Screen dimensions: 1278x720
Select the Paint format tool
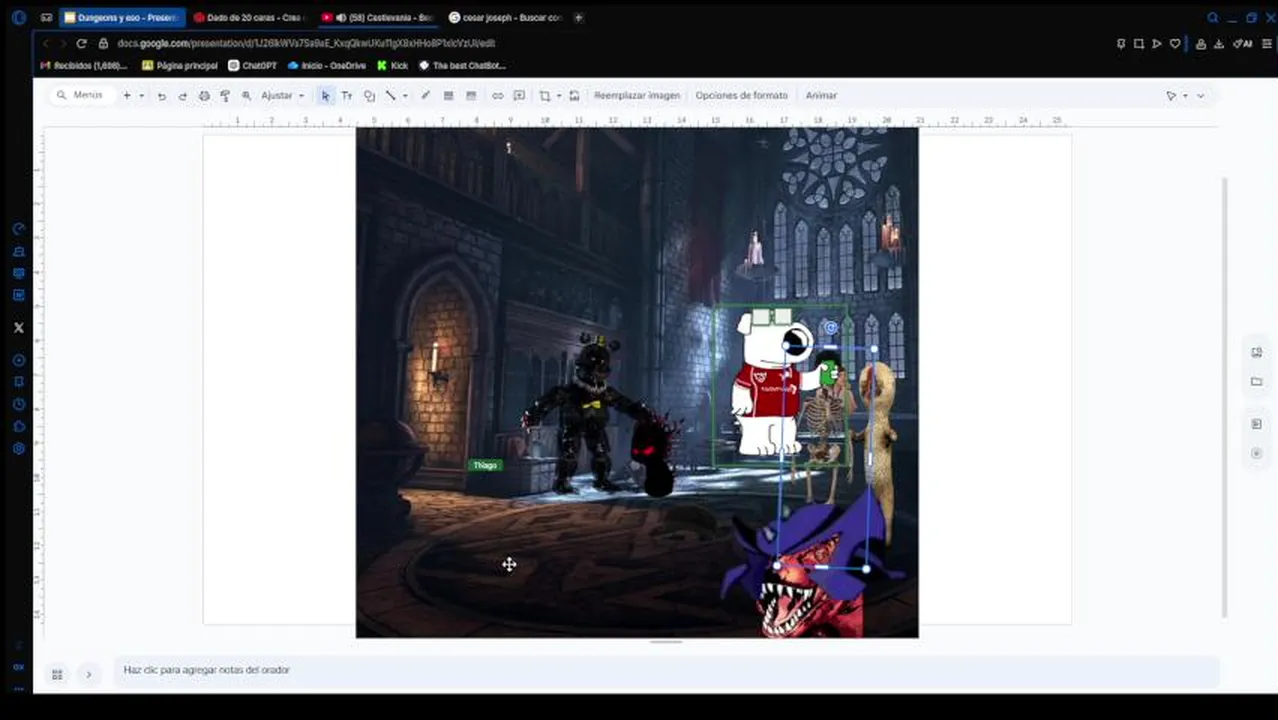[x=225, y=96]
